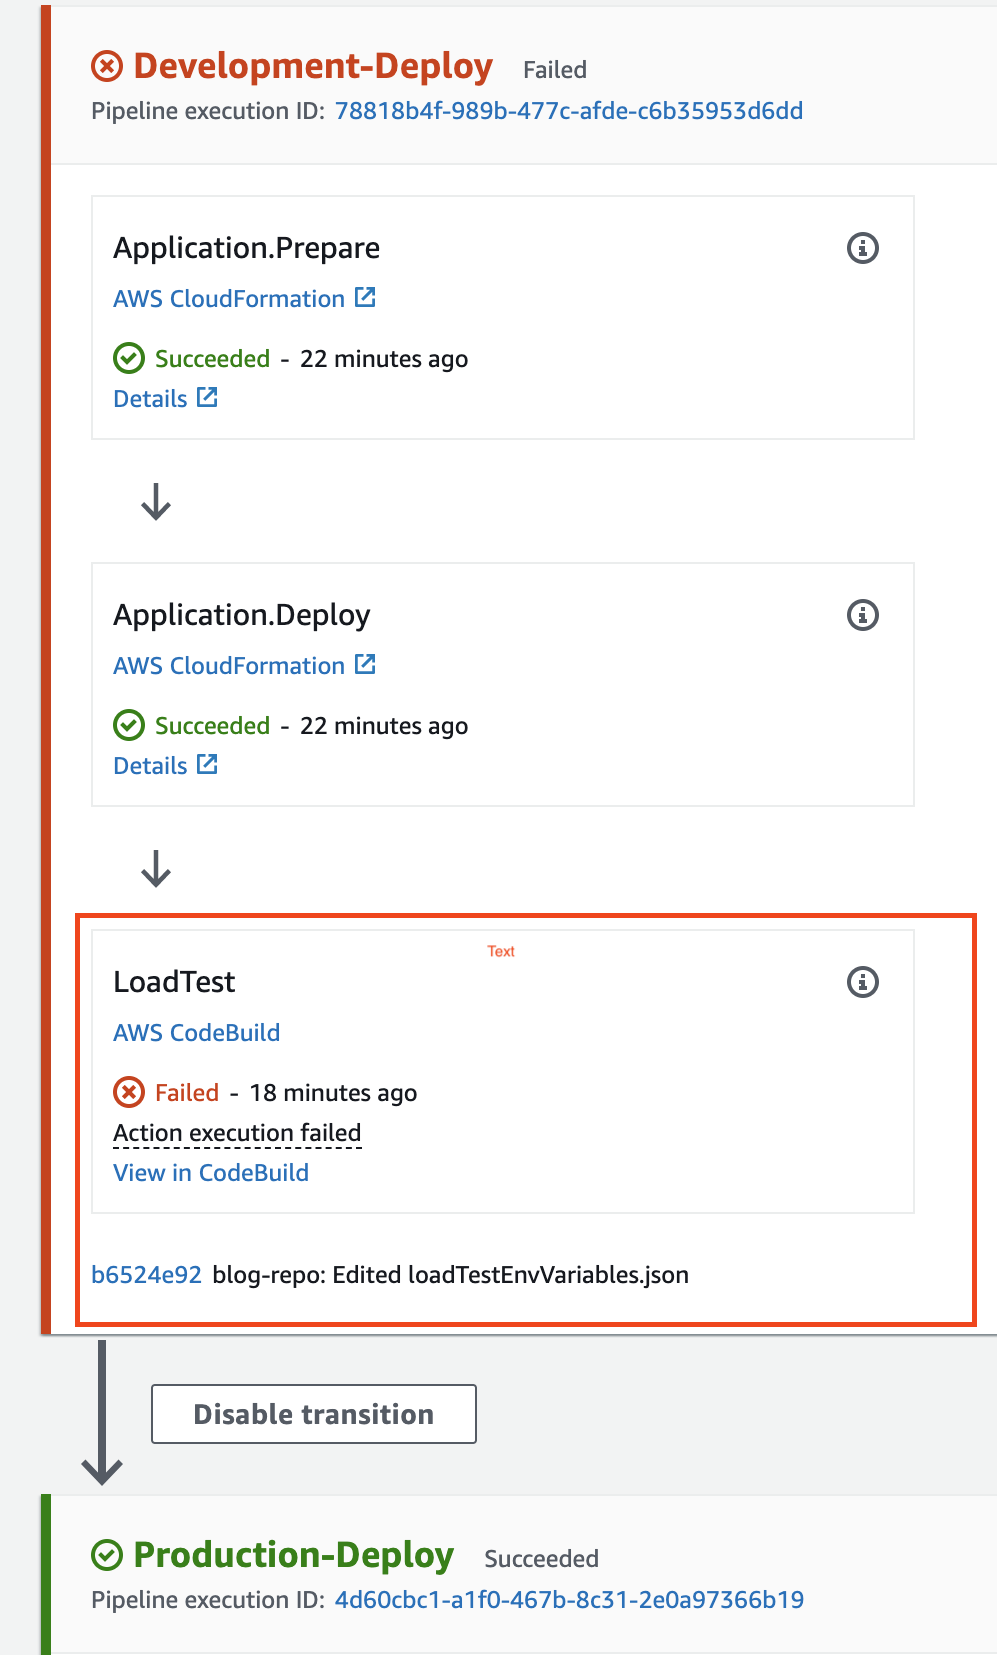Open info icon for Application.Deploy action
997x1655 pixels.
[x=862, y=614]
